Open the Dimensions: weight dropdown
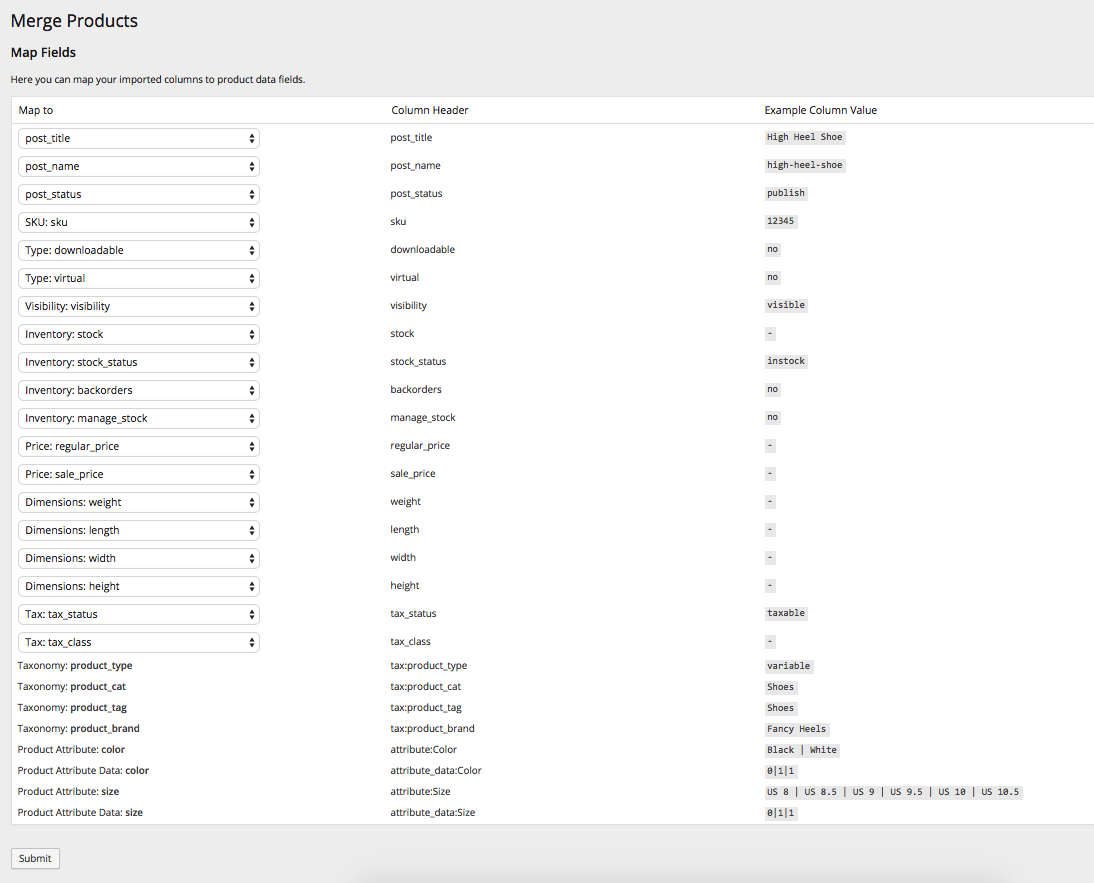 [138, 501]
